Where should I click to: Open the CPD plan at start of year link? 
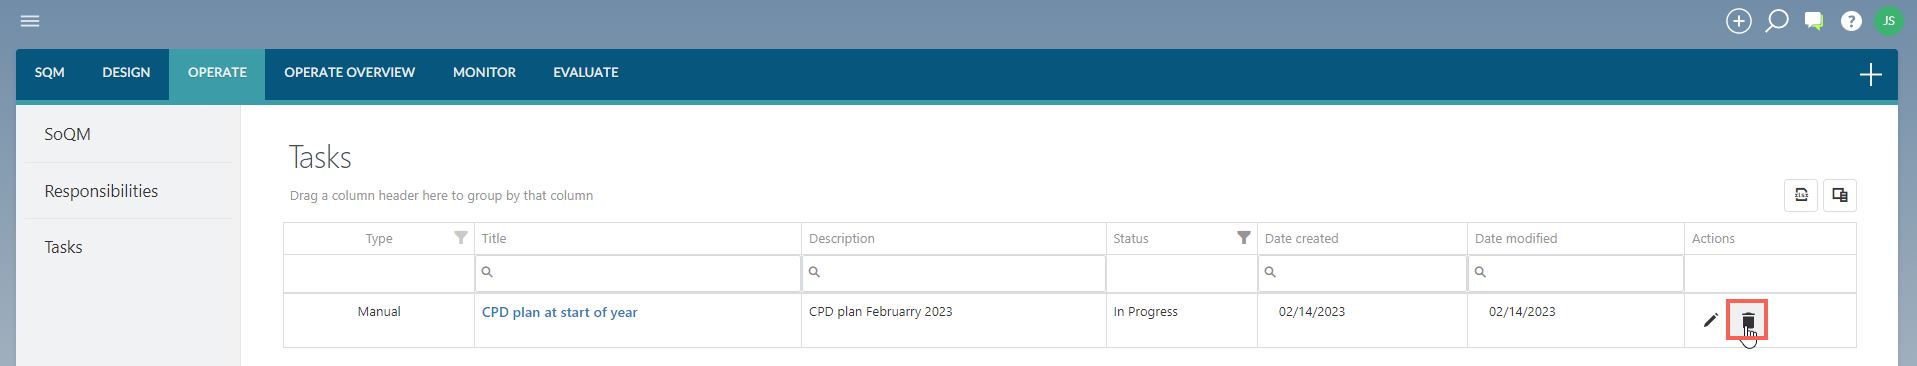pyautogui.click(x=560, y=312)
